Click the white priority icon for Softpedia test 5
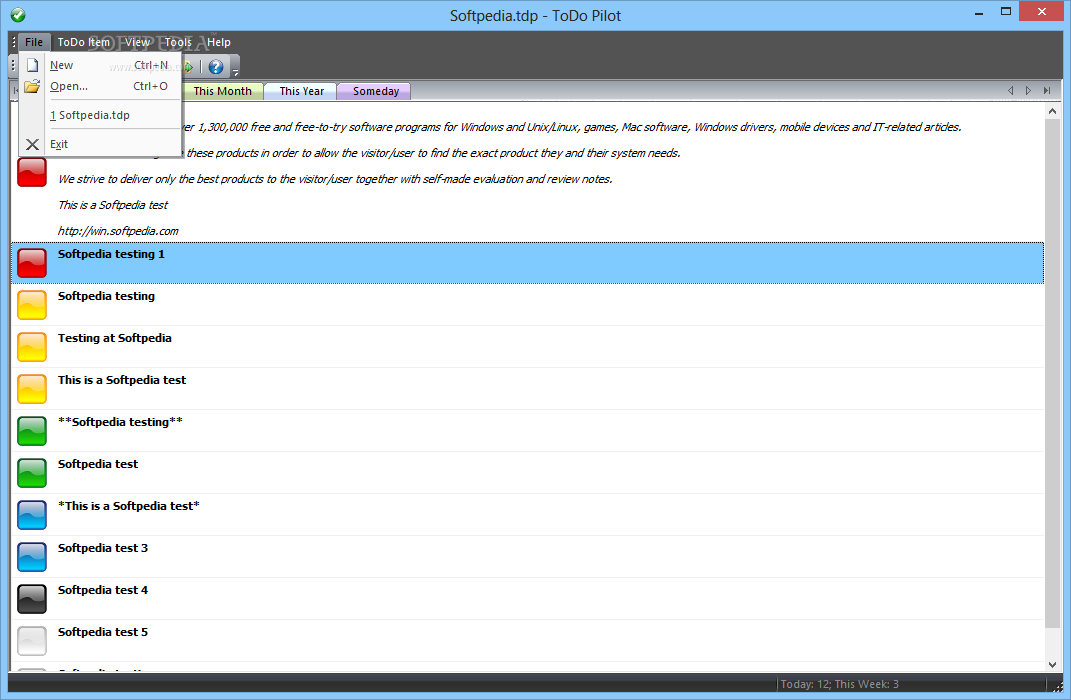The width and height of the screenshot is (1071, 700). tap(32, 641)
